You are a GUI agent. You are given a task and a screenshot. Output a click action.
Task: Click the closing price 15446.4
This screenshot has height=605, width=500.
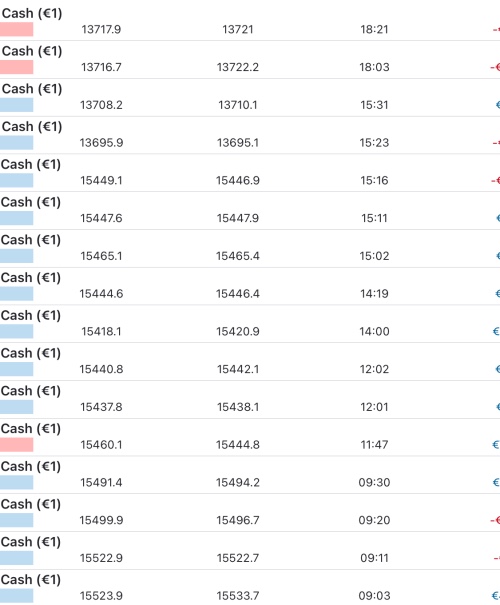[x=238, y=294]
